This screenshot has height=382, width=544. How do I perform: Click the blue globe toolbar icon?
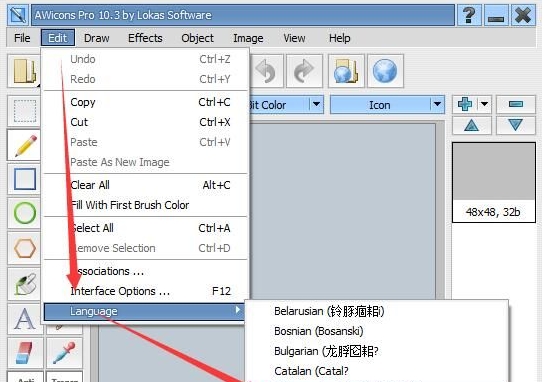[x=385, y=71]
